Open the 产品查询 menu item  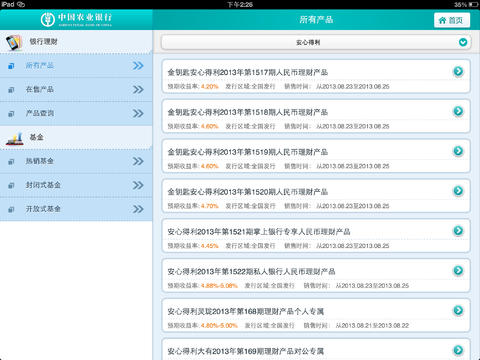[x=76, y=113]
